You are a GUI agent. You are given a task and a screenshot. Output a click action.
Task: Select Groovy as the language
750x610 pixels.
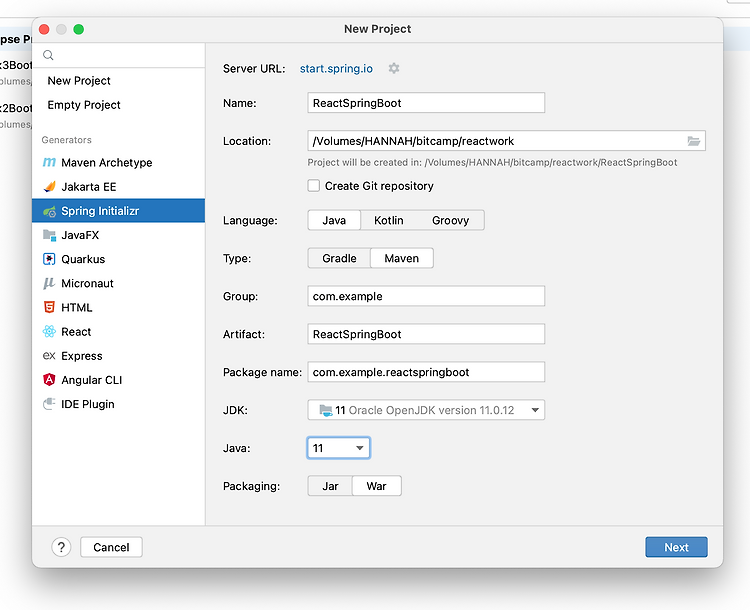(x=450, y=220)
